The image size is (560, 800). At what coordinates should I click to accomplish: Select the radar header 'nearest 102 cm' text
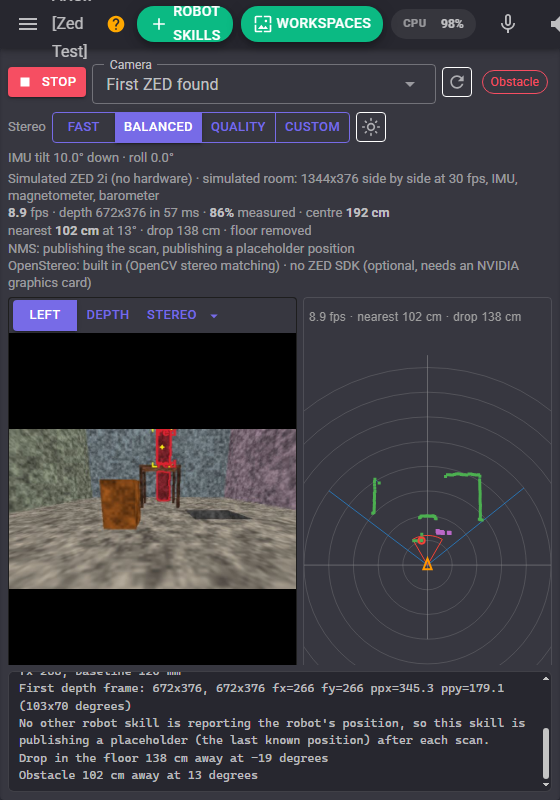399,317
